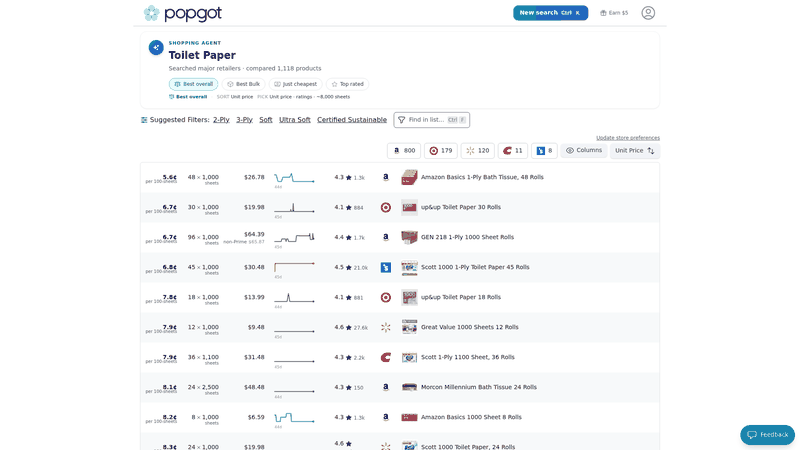Open up&up Toilet Paper 18 Rolls title

pyautogui.click(x=461, y=297)
